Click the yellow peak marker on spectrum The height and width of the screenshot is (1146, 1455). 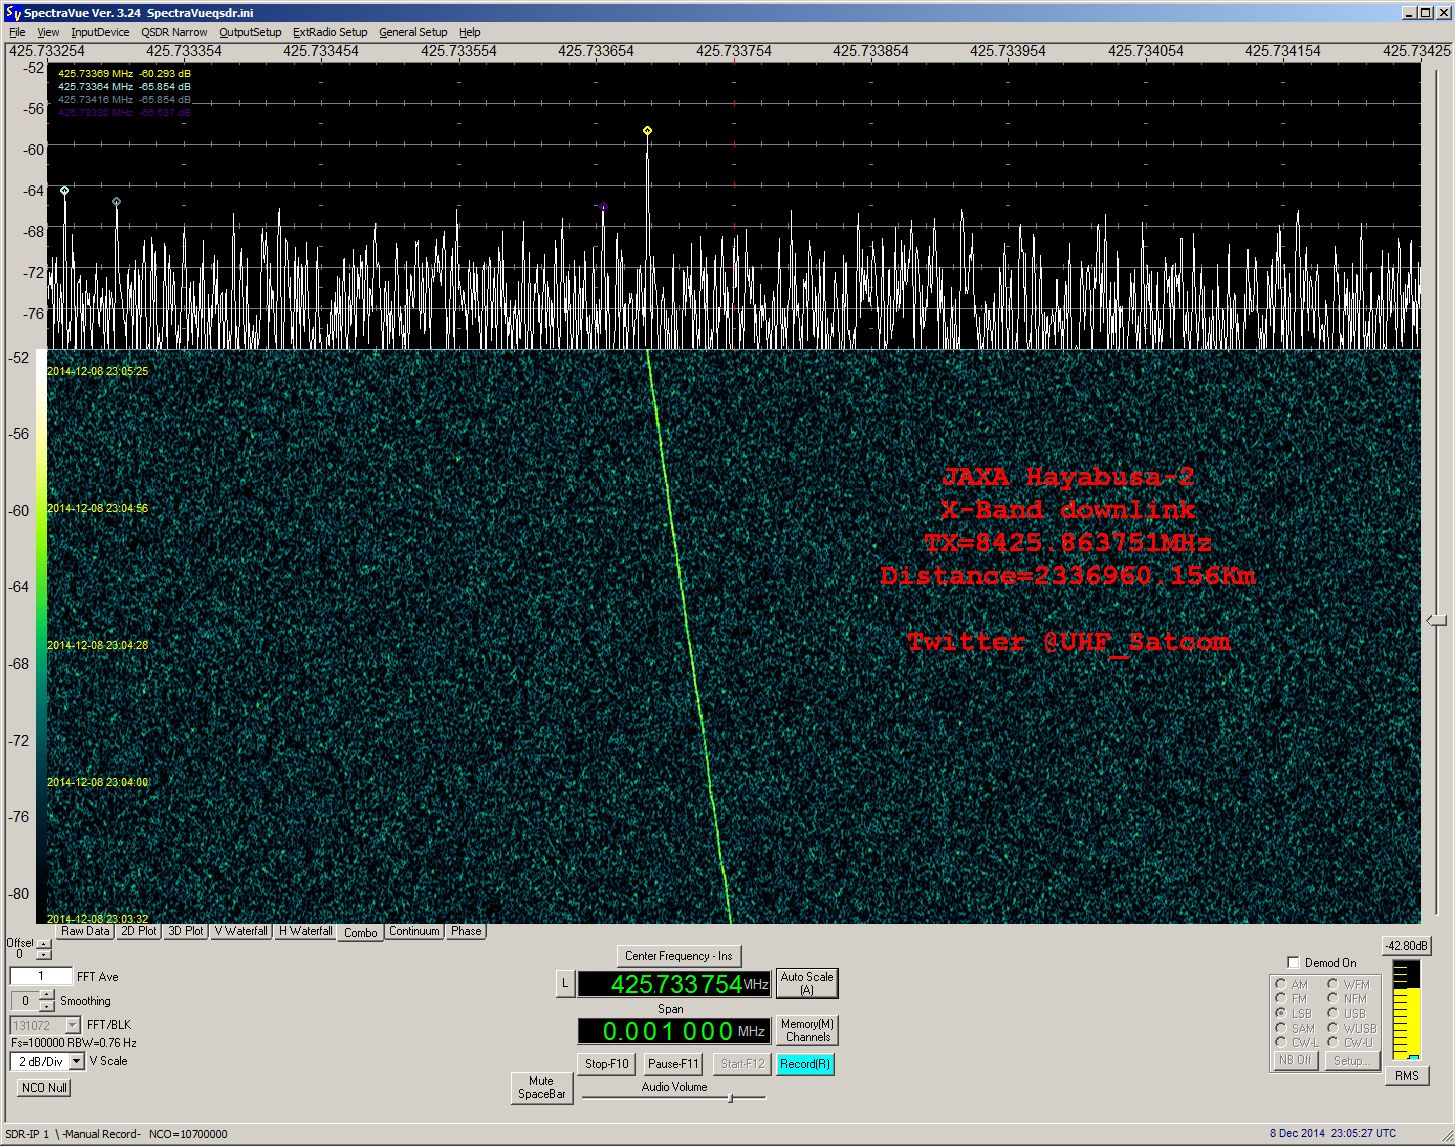pos(647,131)
